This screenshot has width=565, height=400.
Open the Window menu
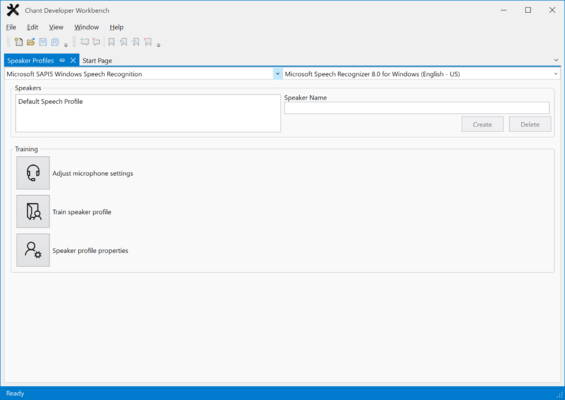[x=86, y=27]
